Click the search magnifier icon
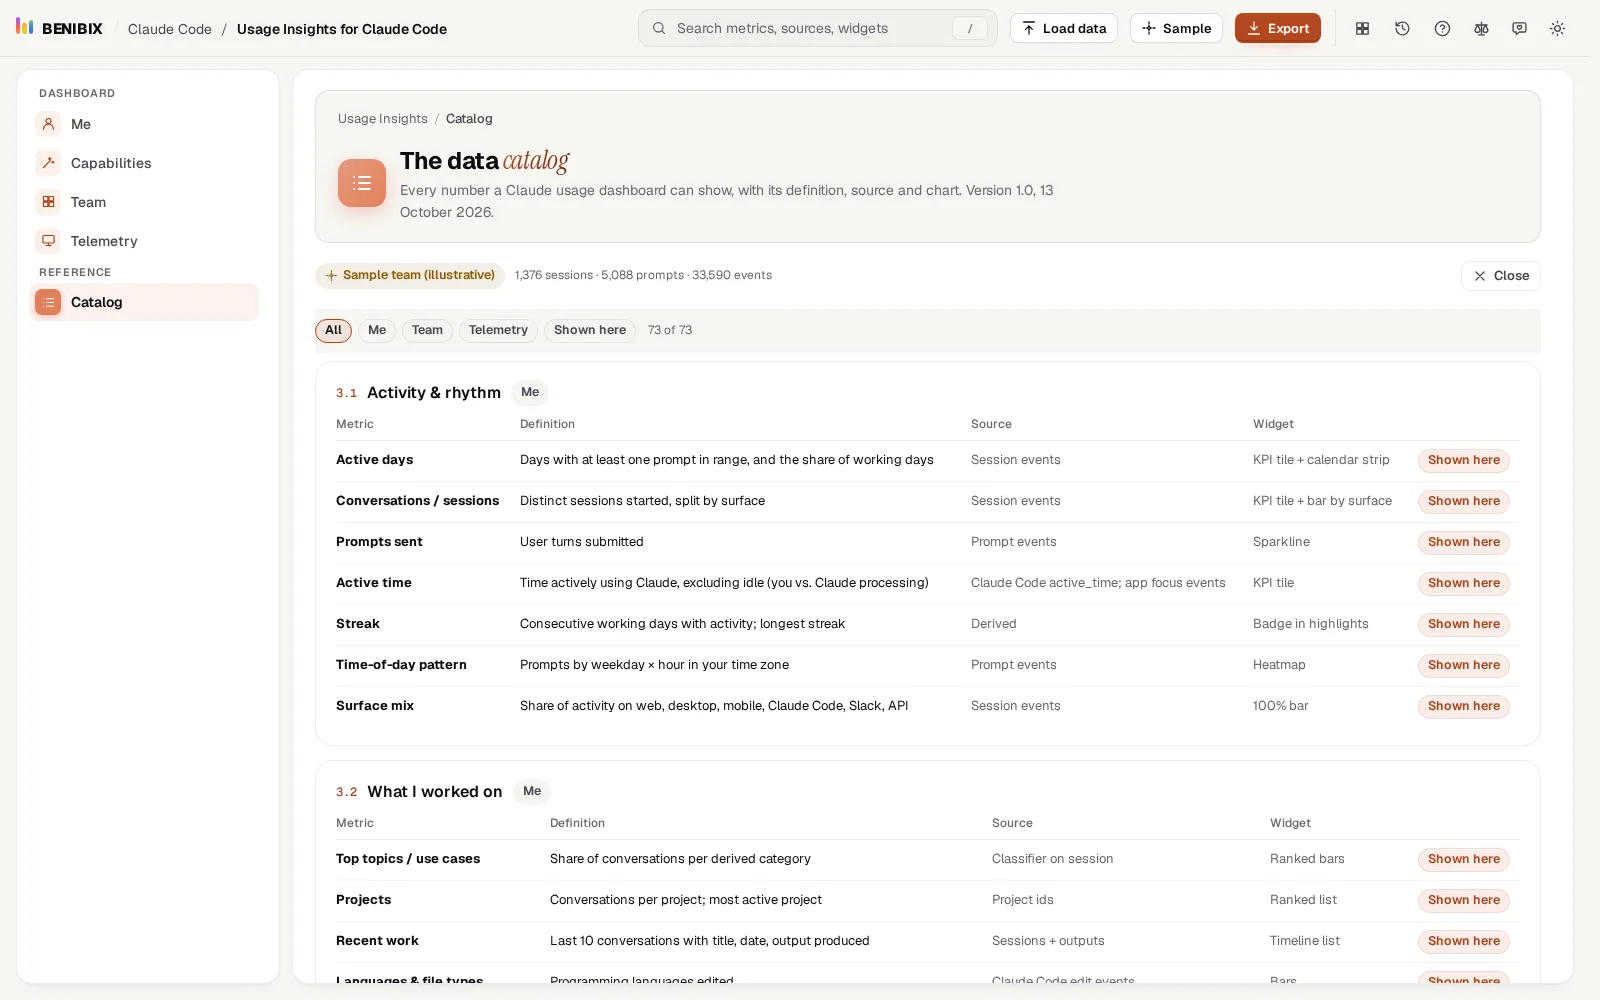 pos(659,28)
